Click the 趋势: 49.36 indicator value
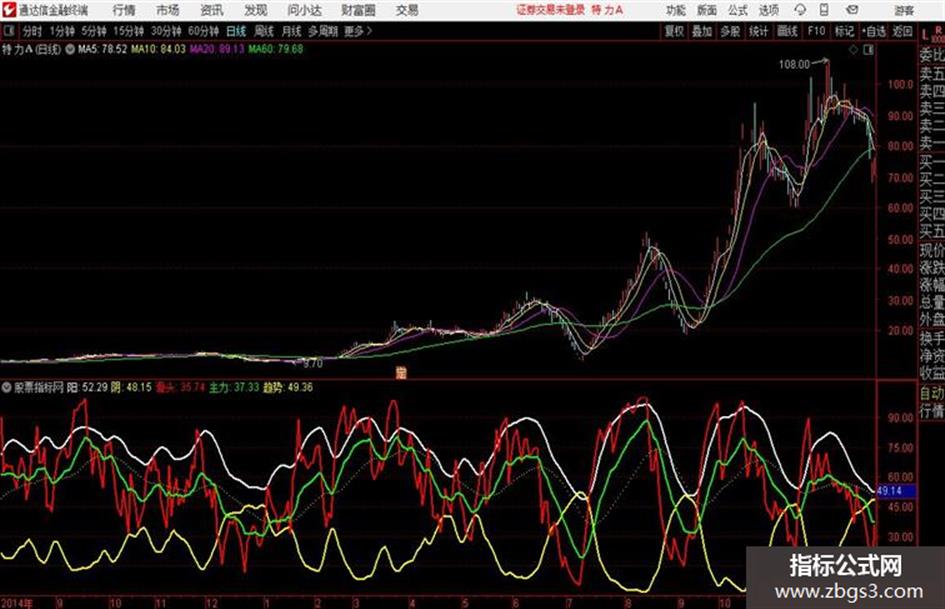This screenshot has width=945, height=609. pyautogui.click(x=288, y=387)
